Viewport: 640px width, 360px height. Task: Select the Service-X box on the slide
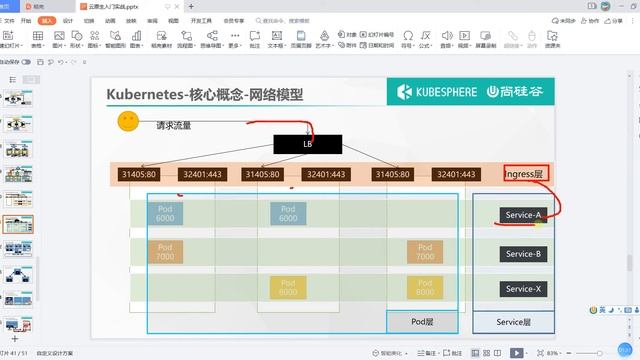pos(523,289)
